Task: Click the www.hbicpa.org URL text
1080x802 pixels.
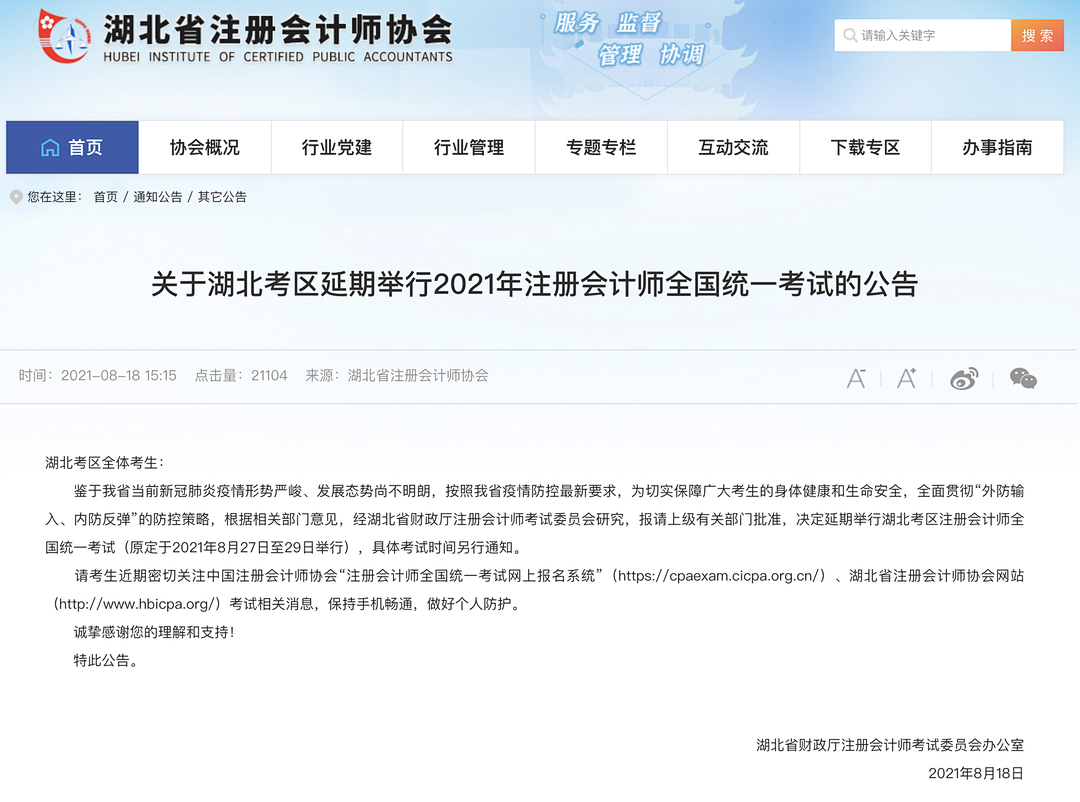Action: (138, 604)
